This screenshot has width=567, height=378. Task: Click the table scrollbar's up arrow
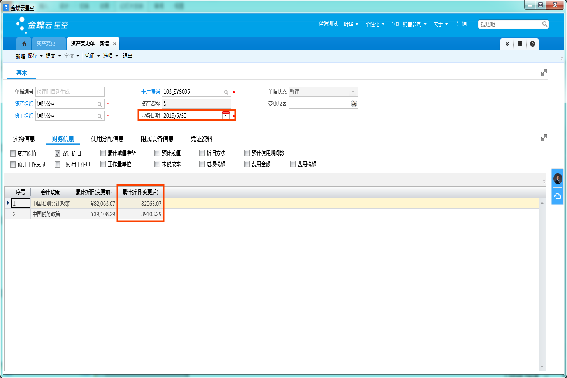(x=542, y=203)
